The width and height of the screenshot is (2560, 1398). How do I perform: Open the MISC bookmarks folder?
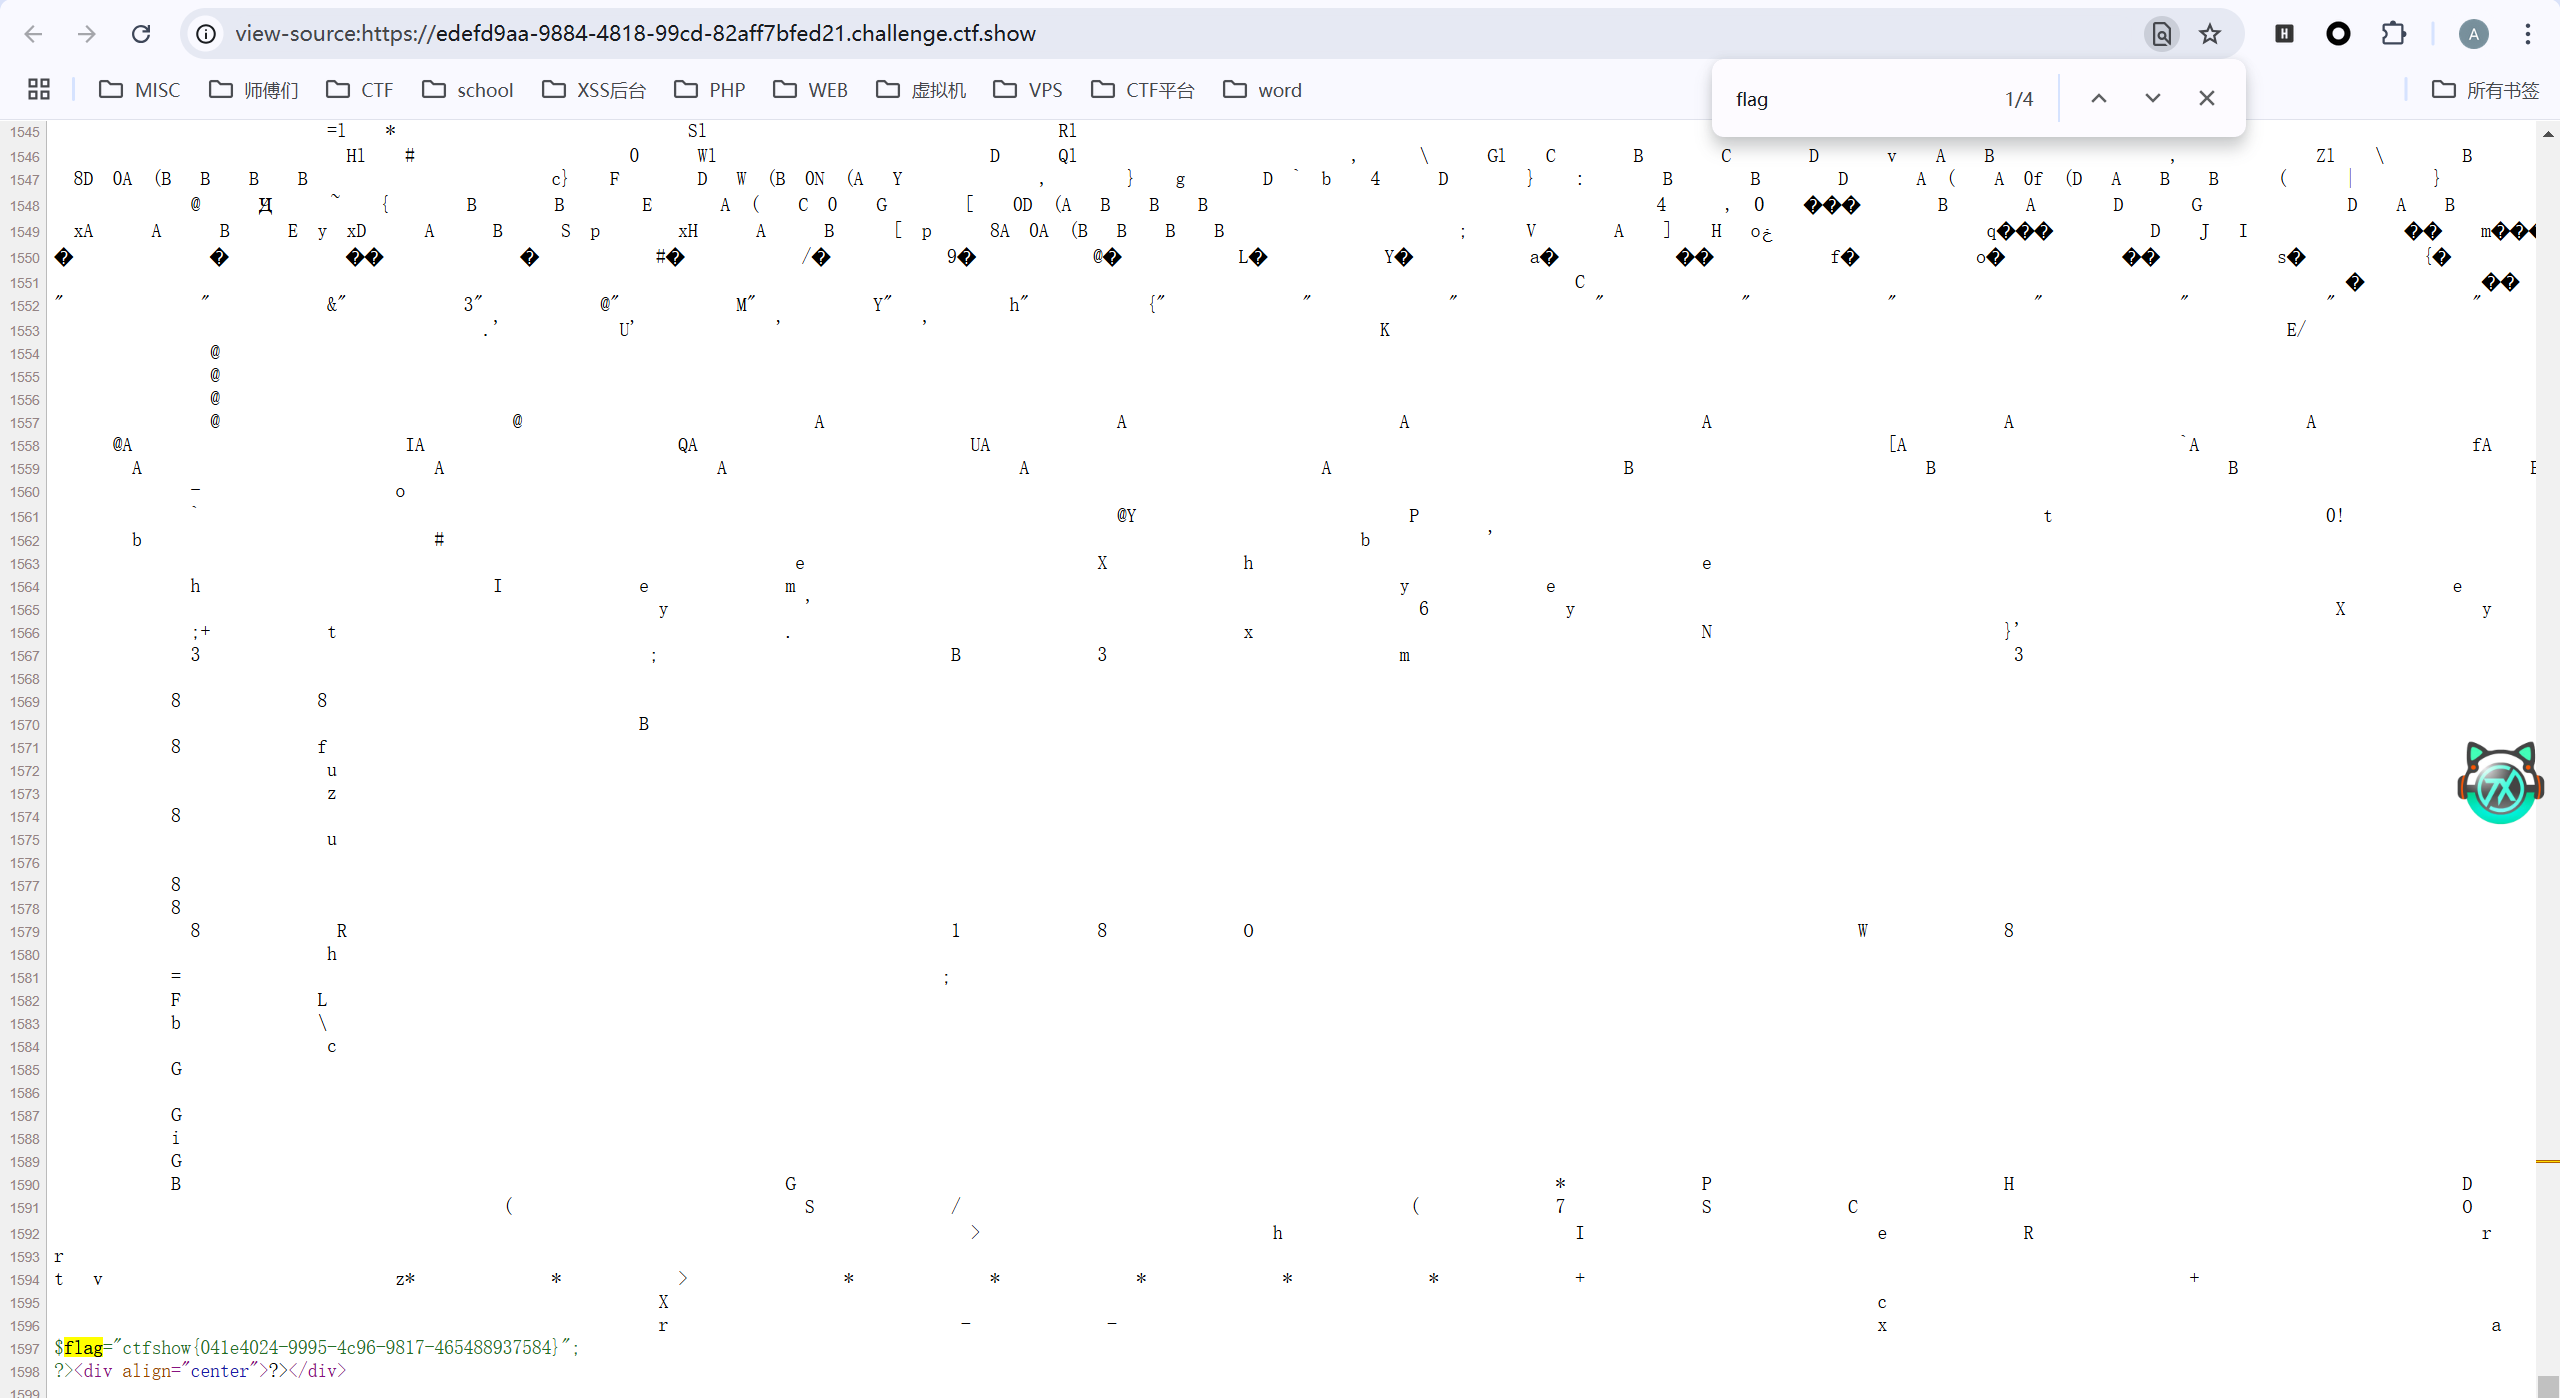coord(140,90)
